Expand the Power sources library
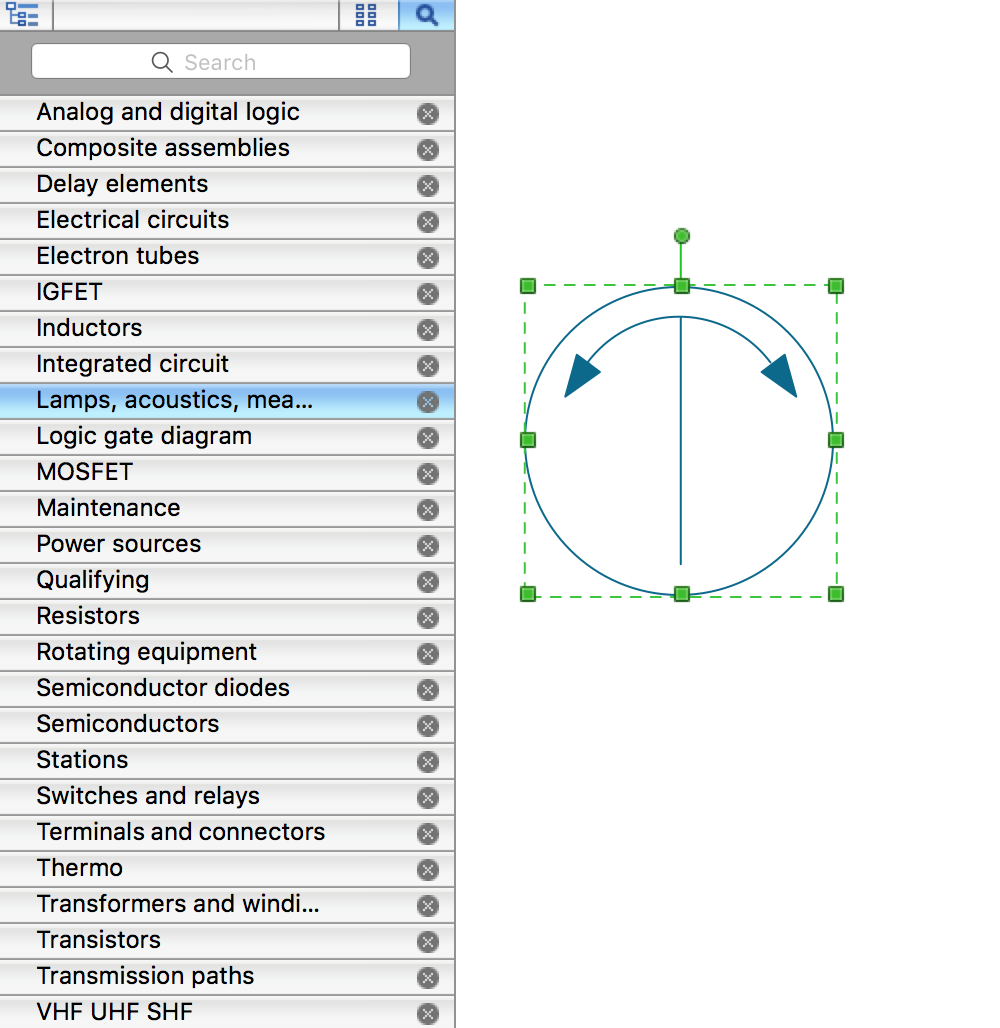Image resolution: width=1000 pixels, height=1028 pixels. point(119,544)
